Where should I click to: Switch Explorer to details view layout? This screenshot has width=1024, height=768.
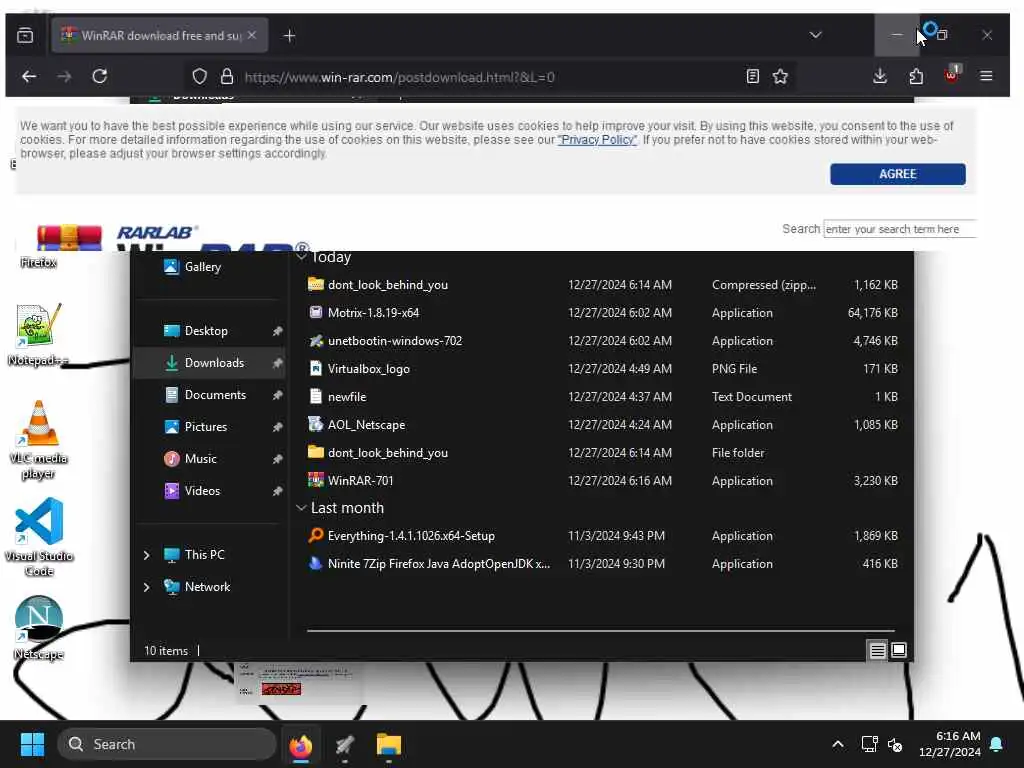point(877,650)
